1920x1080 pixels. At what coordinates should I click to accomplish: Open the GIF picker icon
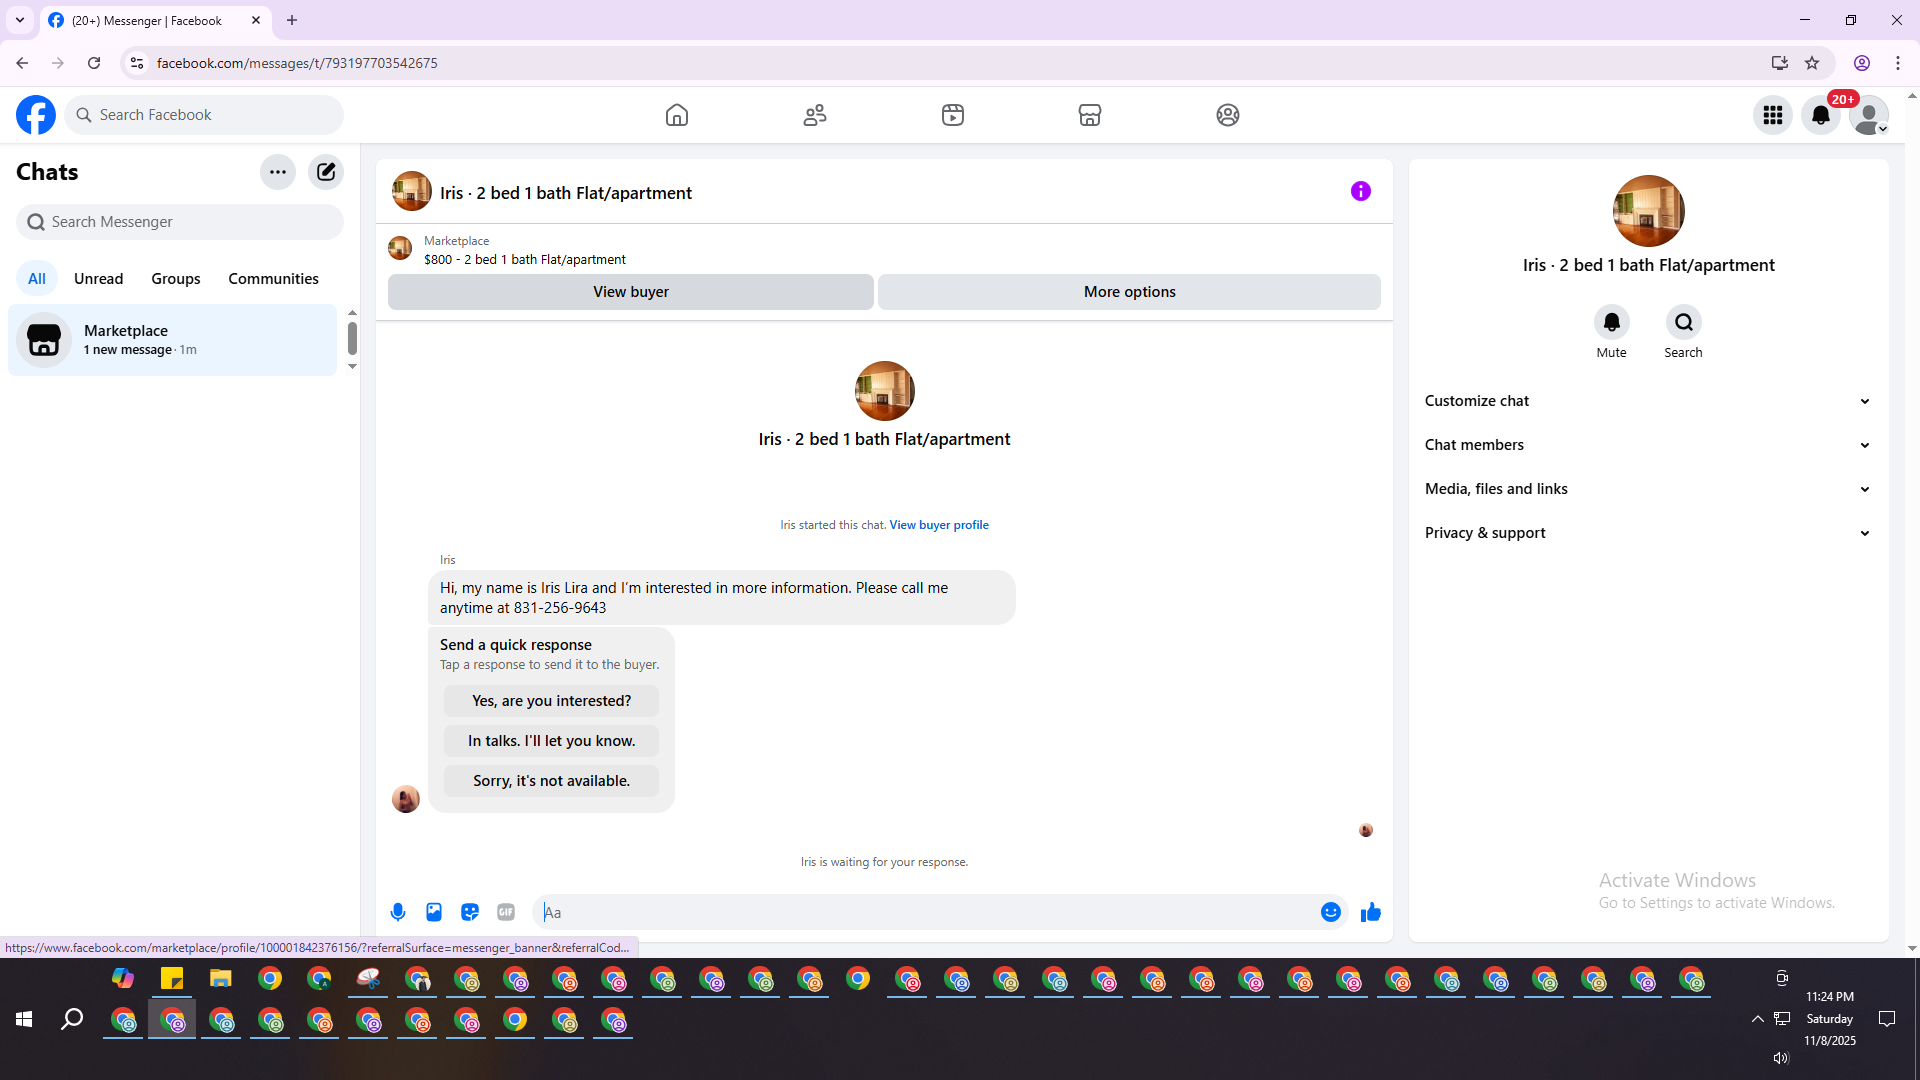(x=506, y=912)
